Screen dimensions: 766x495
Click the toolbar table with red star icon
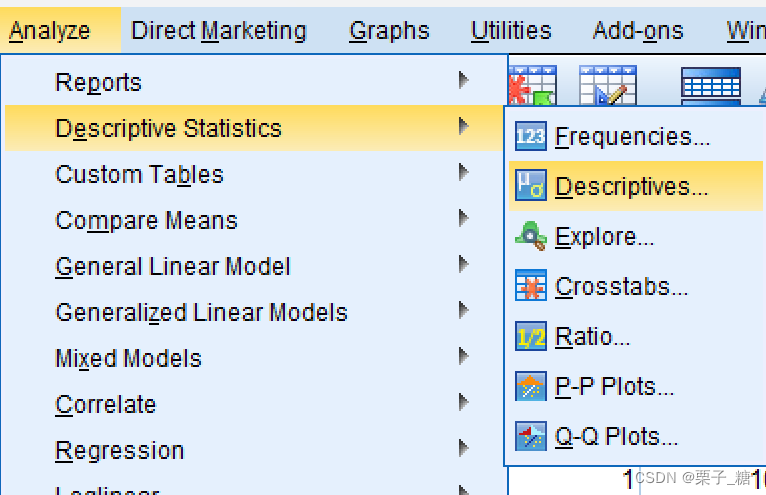[x=532, y=86]
